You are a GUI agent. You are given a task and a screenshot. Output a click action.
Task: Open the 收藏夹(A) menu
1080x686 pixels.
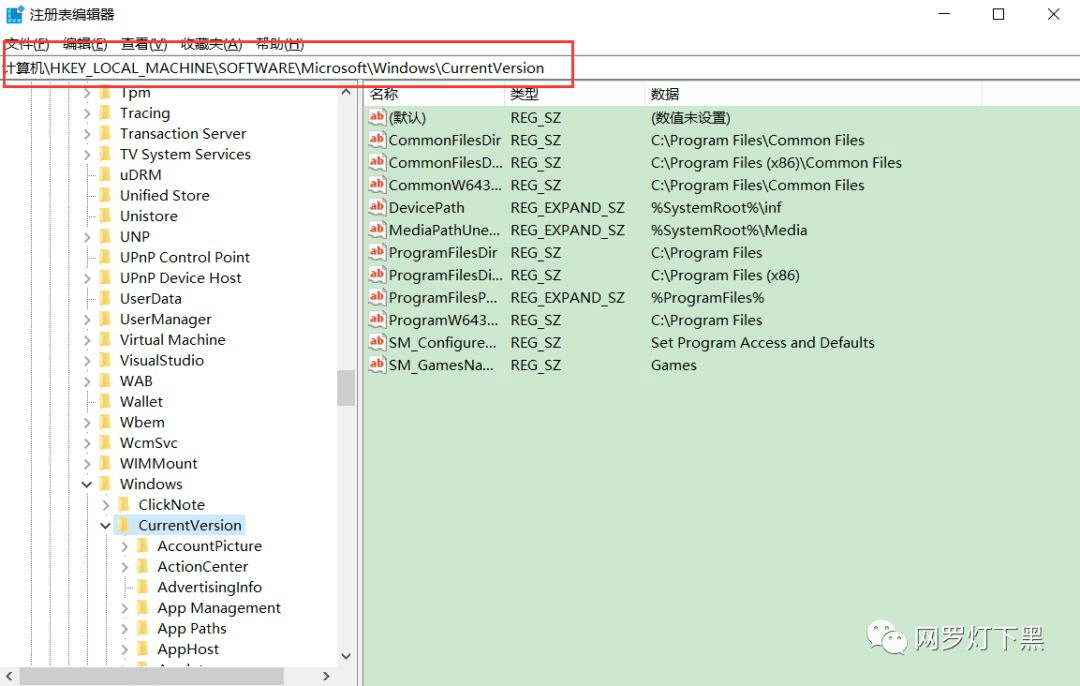click(x=211, y=45)
